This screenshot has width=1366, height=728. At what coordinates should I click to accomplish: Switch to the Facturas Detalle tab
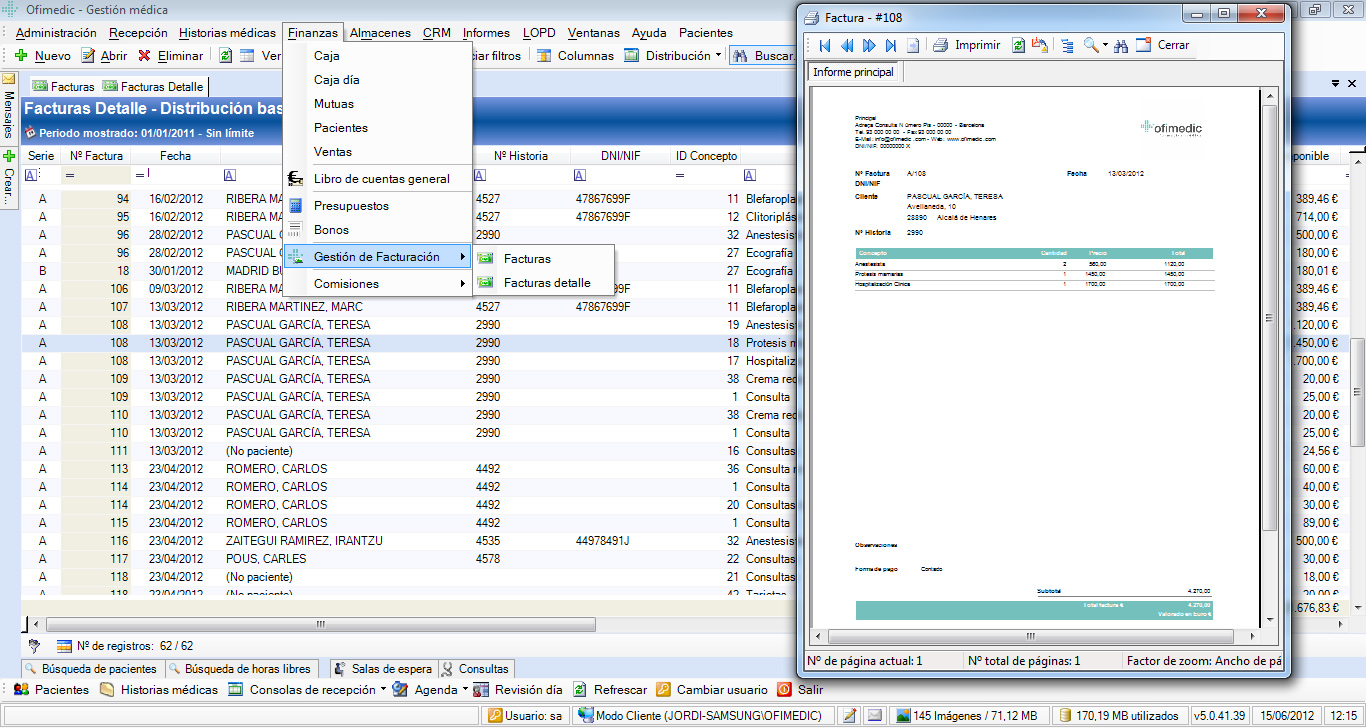pos(153,87)
